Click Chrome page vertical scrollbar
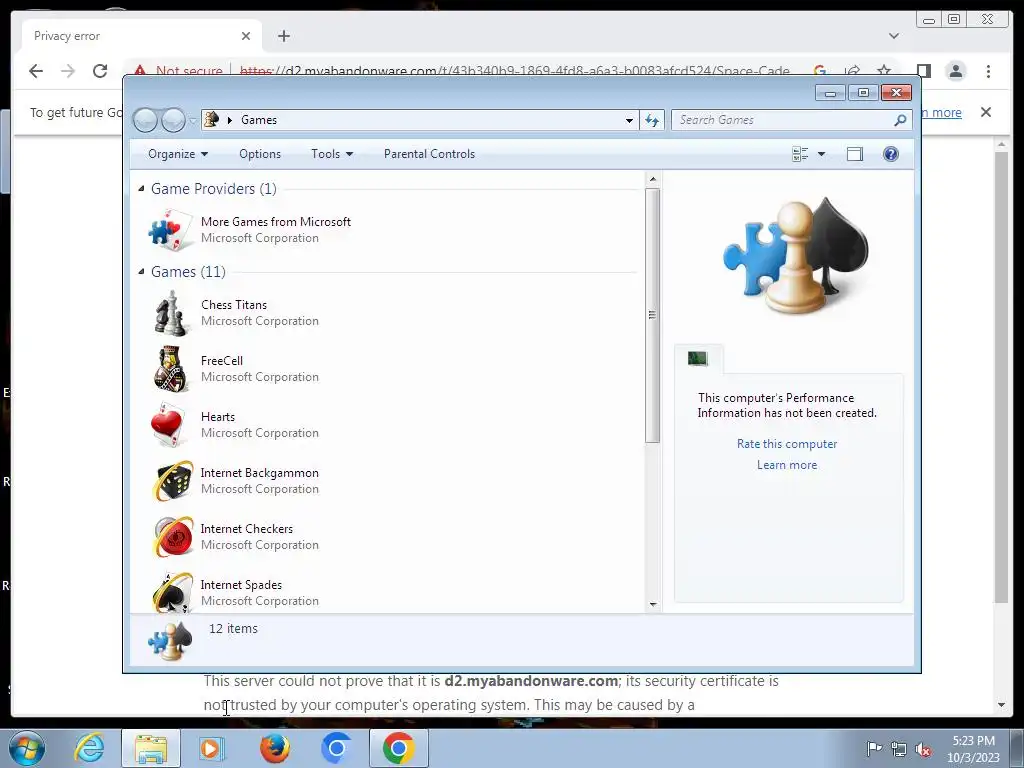This screenshot has height=768, width=1024. tap(1001, 377)
